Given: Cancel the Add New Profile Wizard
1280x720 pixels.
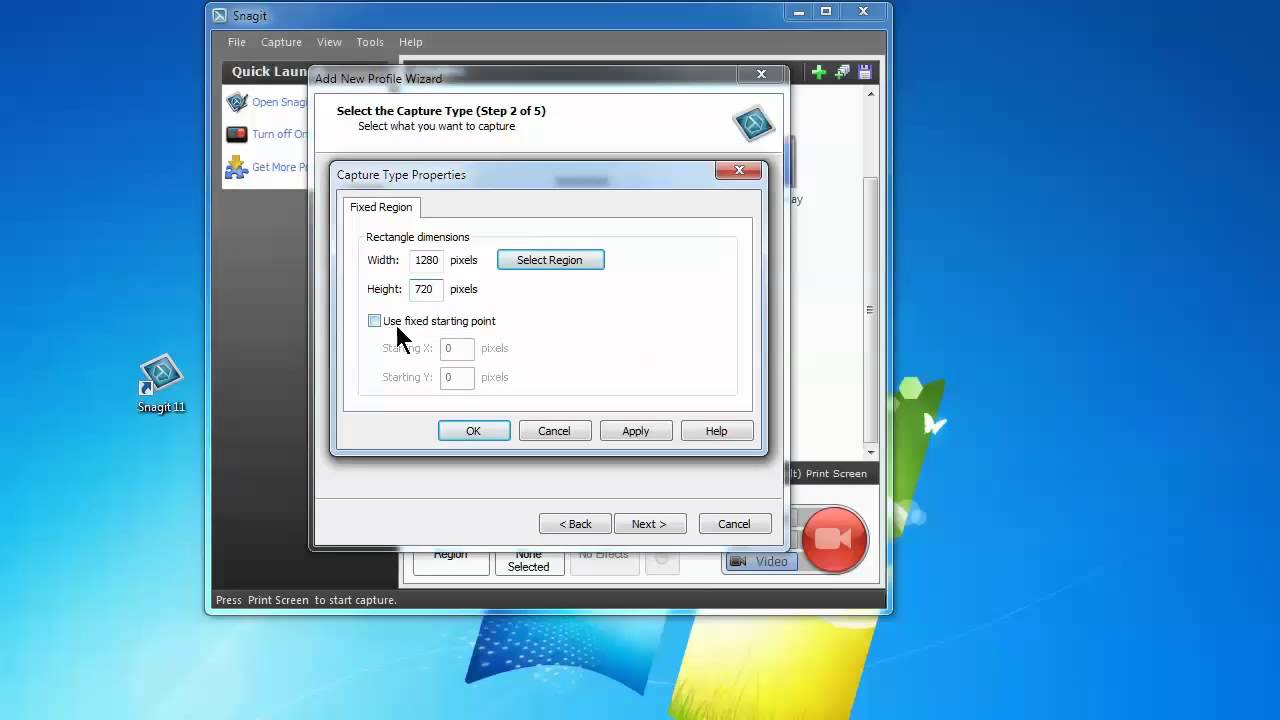Looking at the screenshot, I should pyautogui.click(x=734, y=524).
